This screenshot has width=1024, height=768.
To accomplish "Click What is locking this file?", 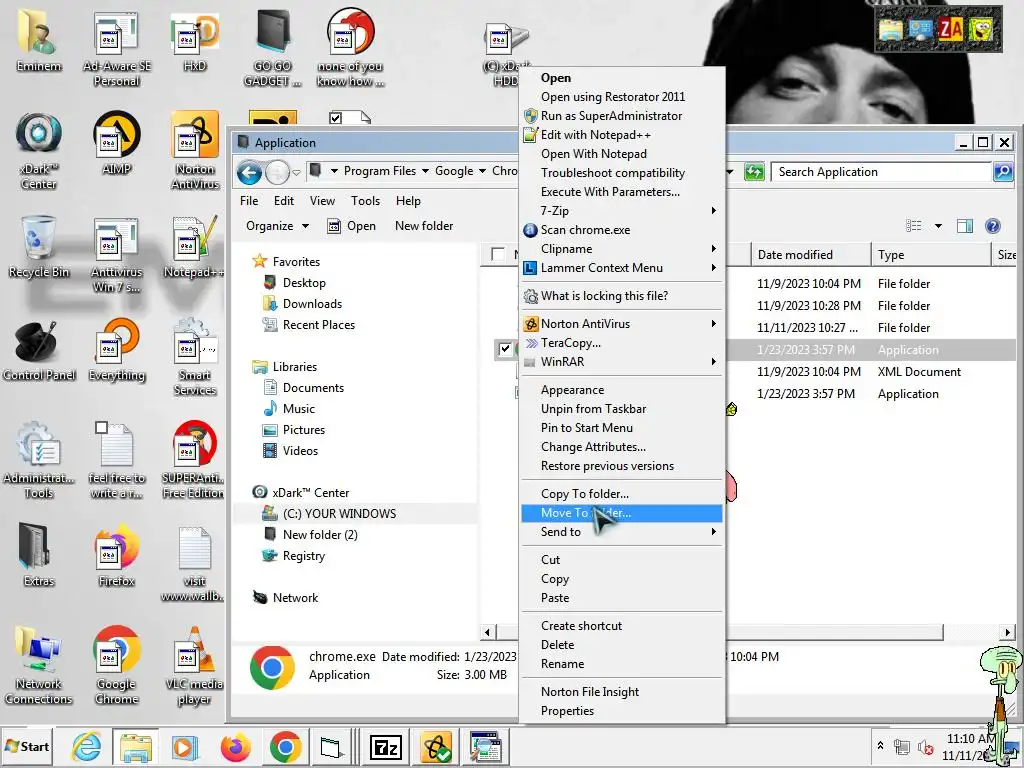I will point(622,296).
